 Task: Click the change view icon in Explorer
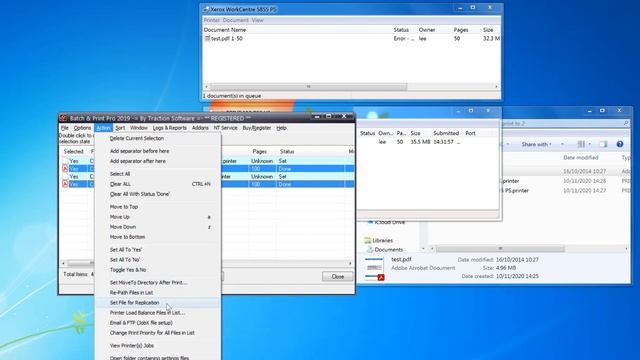point(581,144)
